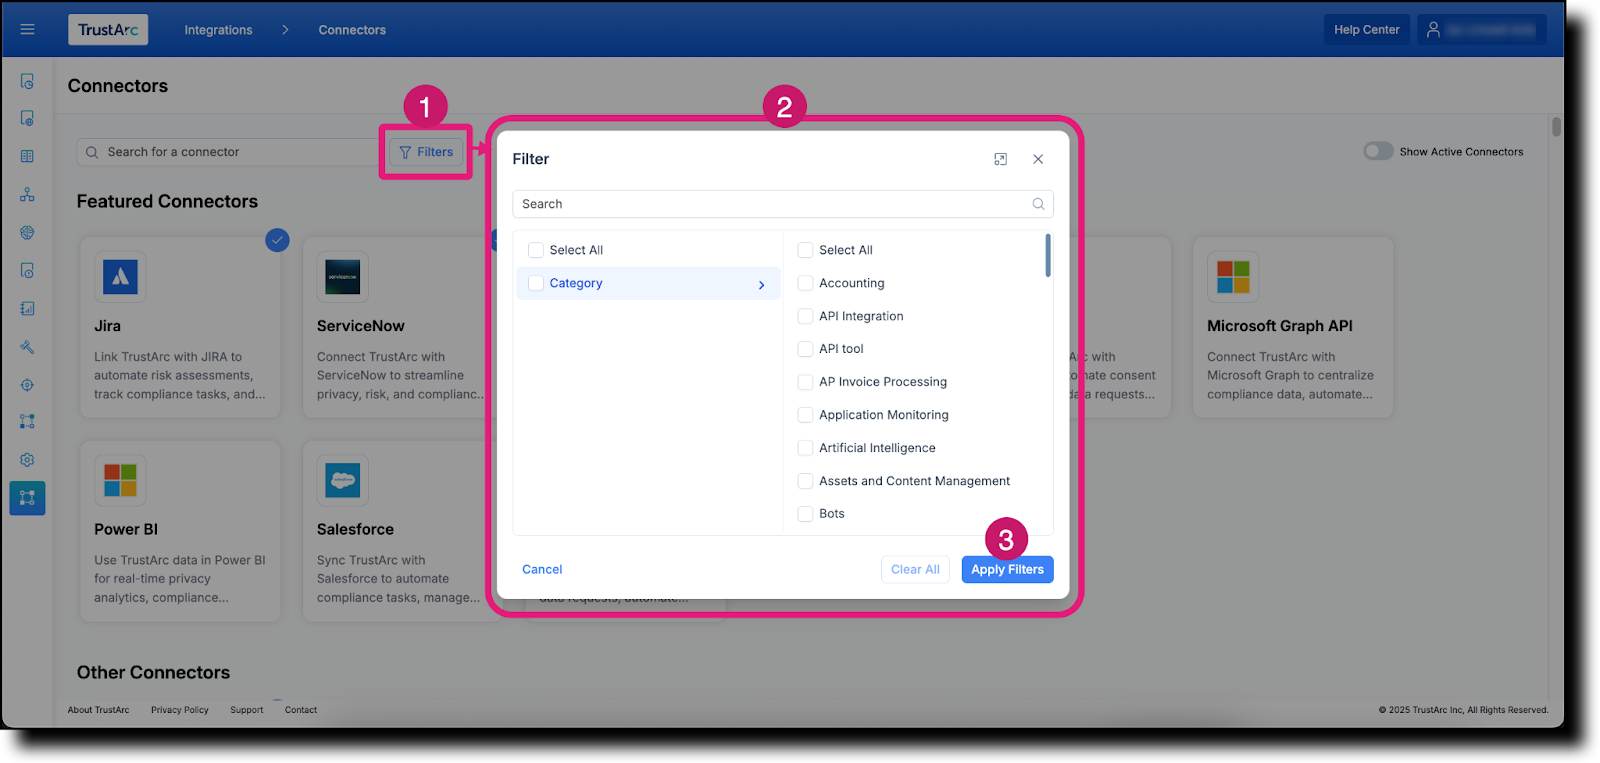Open the Privacy Policy footer link
The height and width of the screenshot is (763, 1600).
click(x=180, y=710)
